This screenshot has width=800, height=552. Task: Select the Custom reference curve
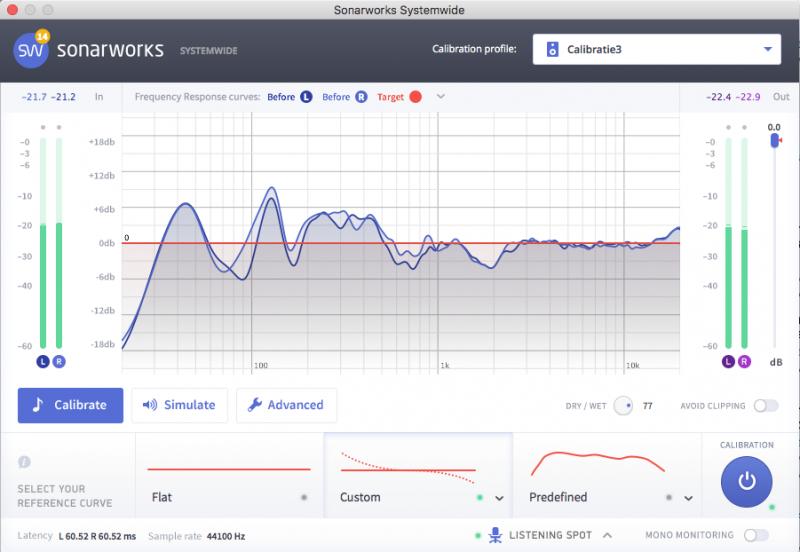click(x=418, y=476)
